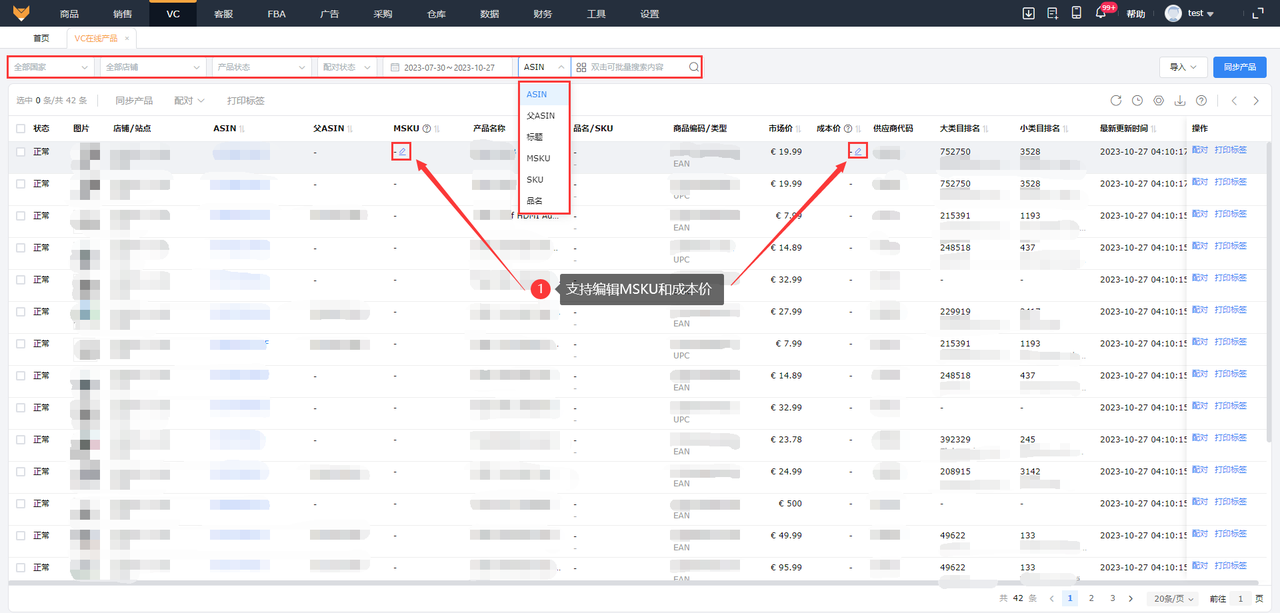
Task: Open the 广告 top menu
Action: (x=328, y=14)
